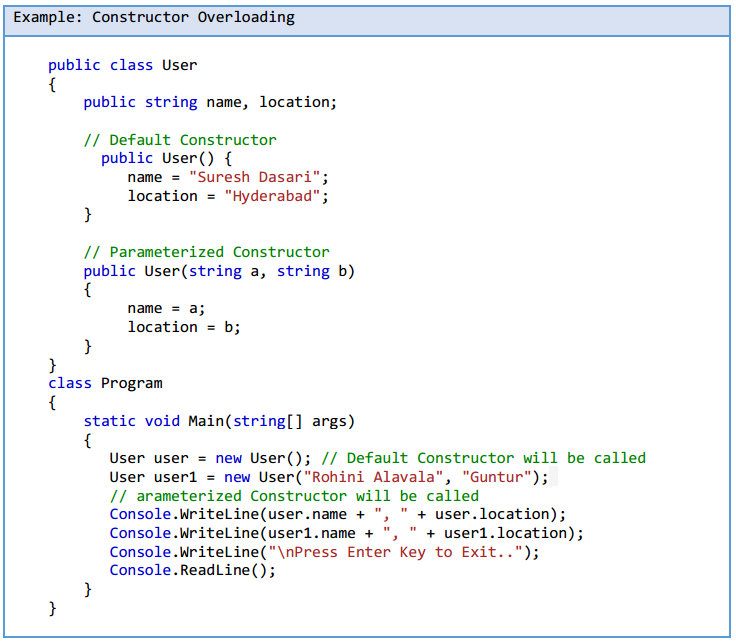Image resolution: width=736 pixels, height=643 pixels.
Task: Click the "\nPress Enter Key to Exit.." string
Action: (395, 552)
